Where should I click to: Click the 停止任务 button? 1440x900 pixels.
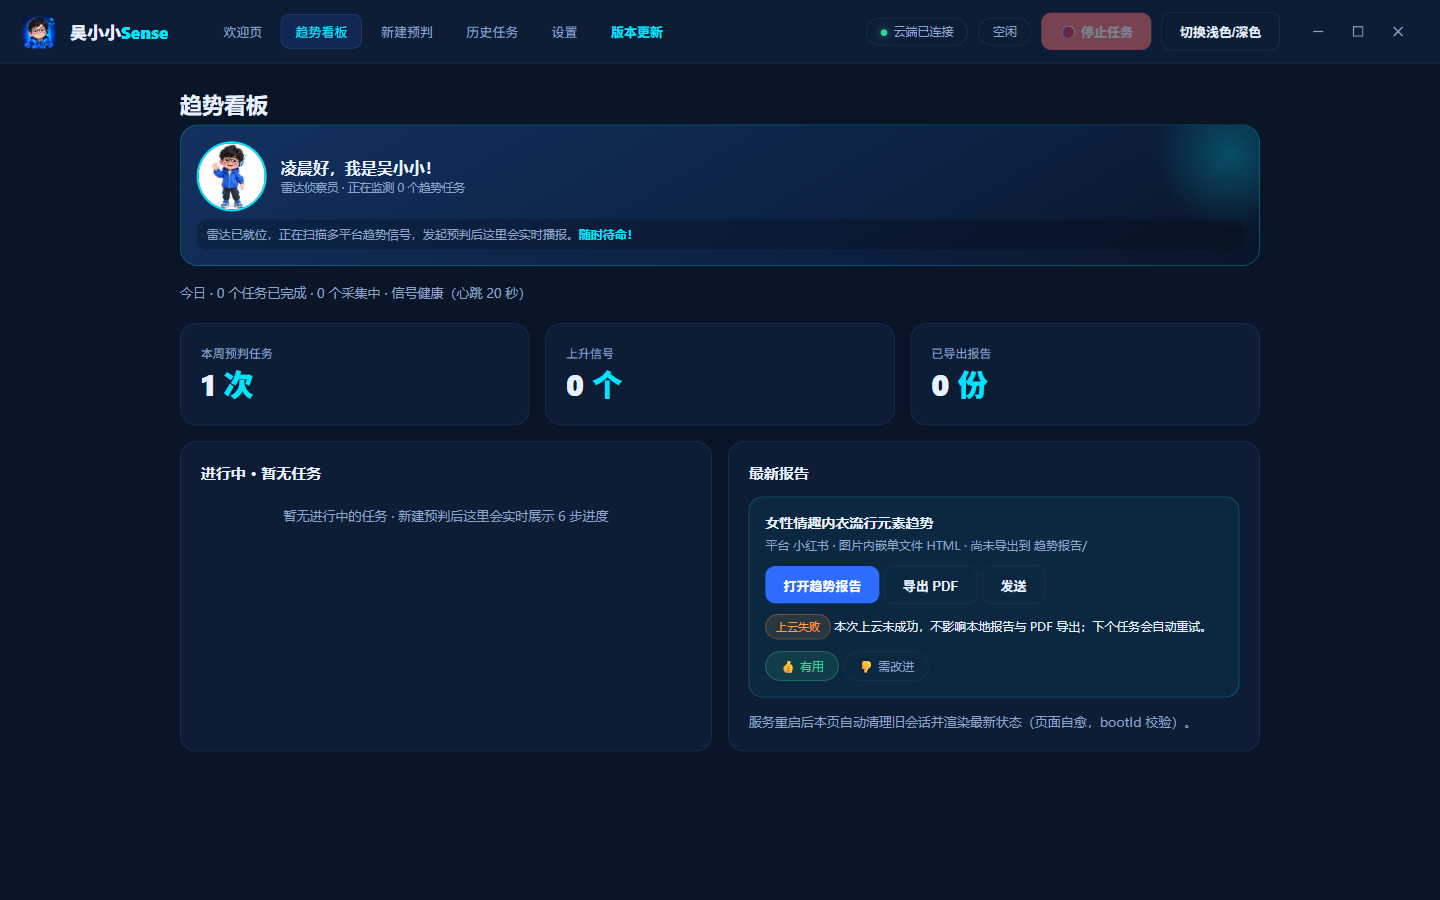1096,32
